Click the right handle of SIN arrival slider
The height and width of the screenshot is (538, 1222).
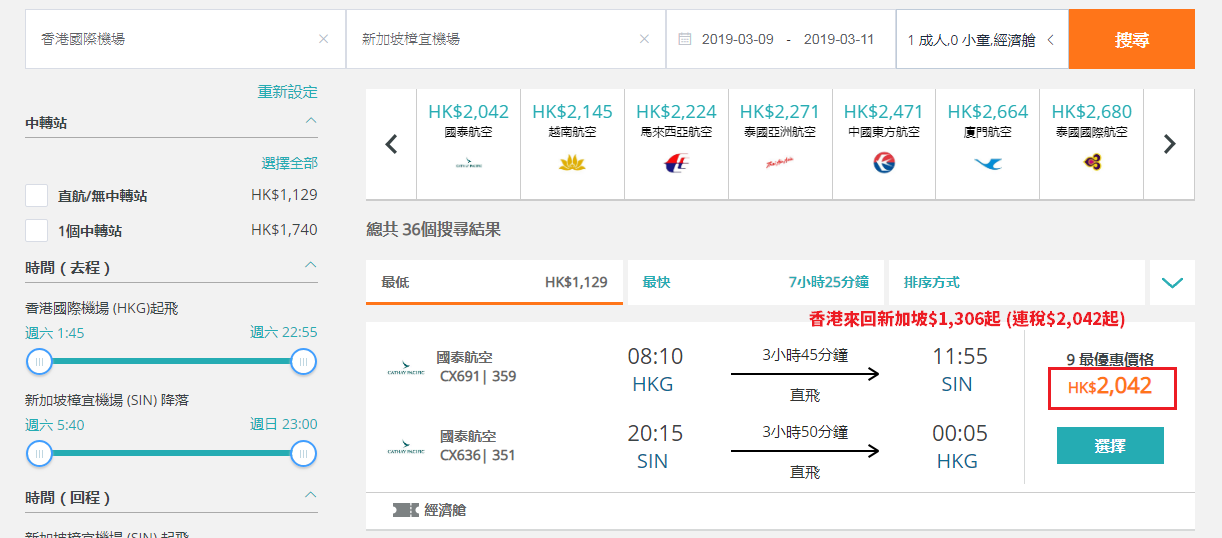click(x=303, y=453)
